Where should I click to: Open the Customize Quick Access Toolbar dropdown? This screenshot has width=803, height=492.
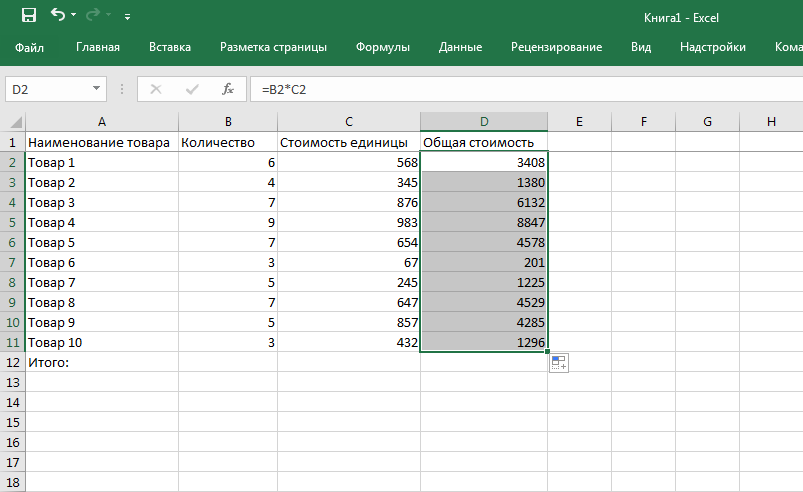click(127, 17)
